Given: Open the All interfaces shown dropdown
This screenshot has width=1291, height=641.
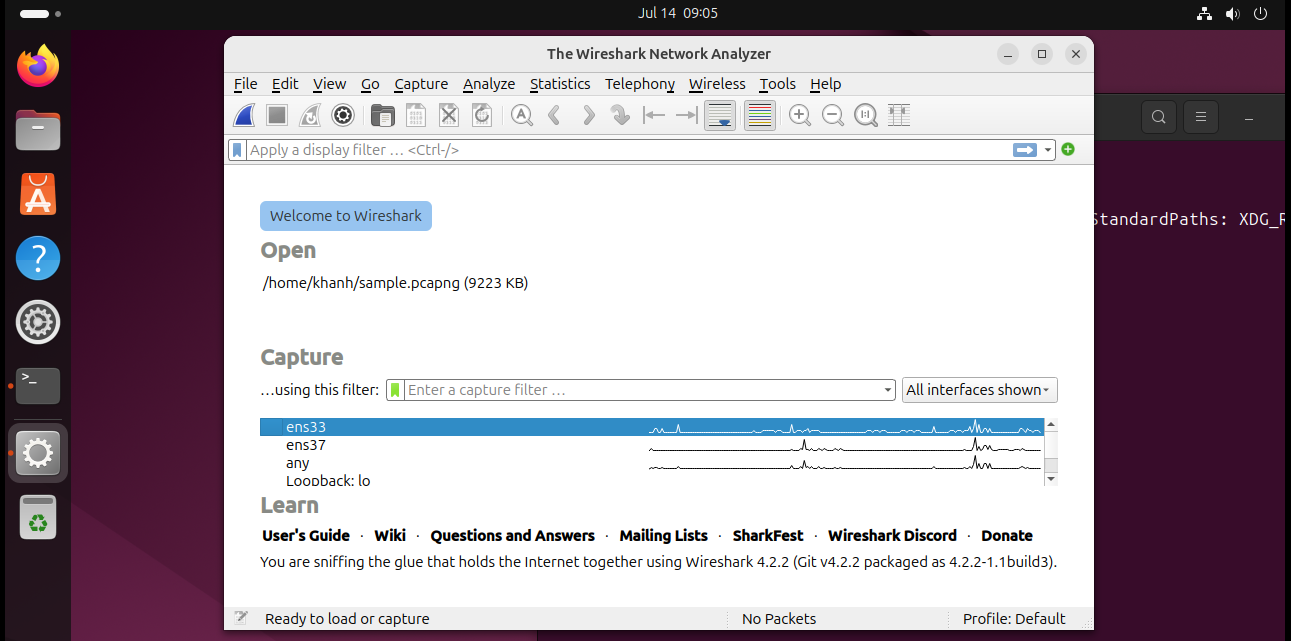Looking at the screenshot, I should coord(979,390).
